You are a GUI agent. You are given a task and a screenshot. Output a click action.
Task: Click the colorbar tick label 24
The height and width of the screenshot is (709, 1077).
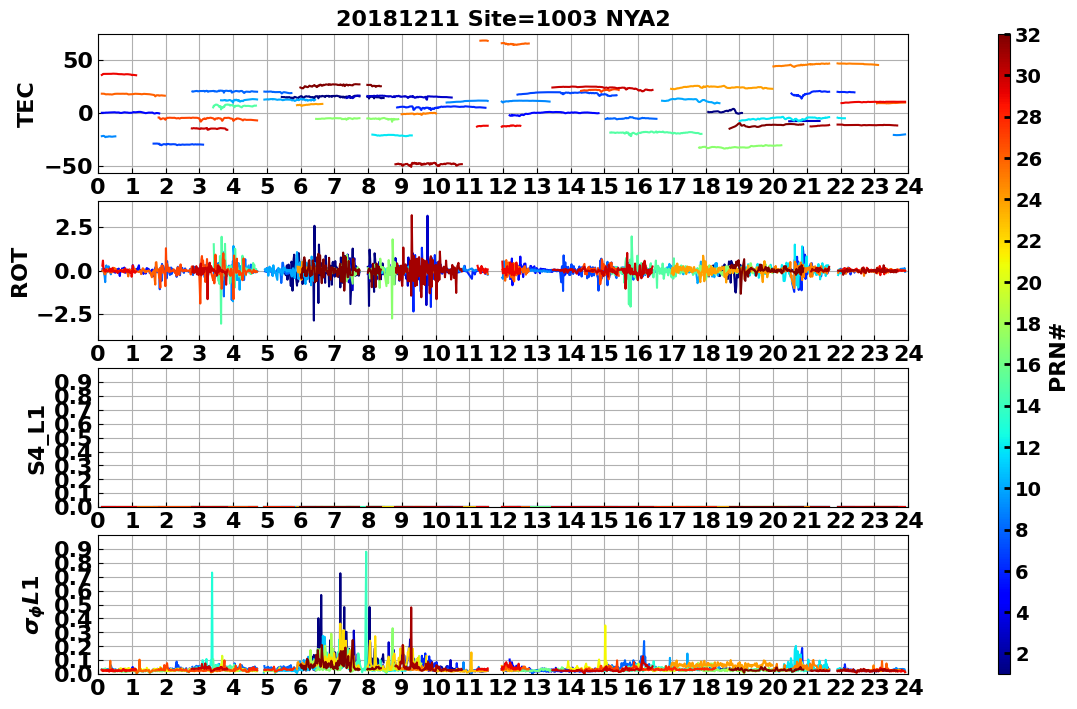(1028, 200)
